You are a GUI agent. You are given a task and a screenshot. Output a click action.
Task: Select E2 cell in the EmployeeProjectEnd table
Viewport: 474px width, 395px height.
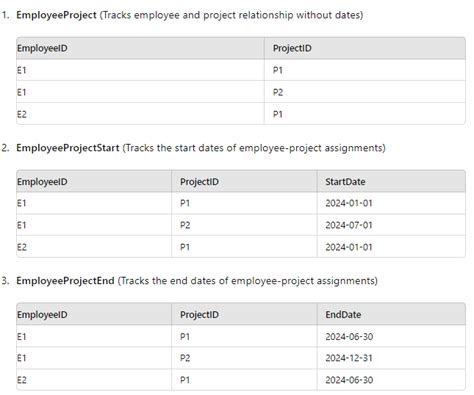(22, 380)
